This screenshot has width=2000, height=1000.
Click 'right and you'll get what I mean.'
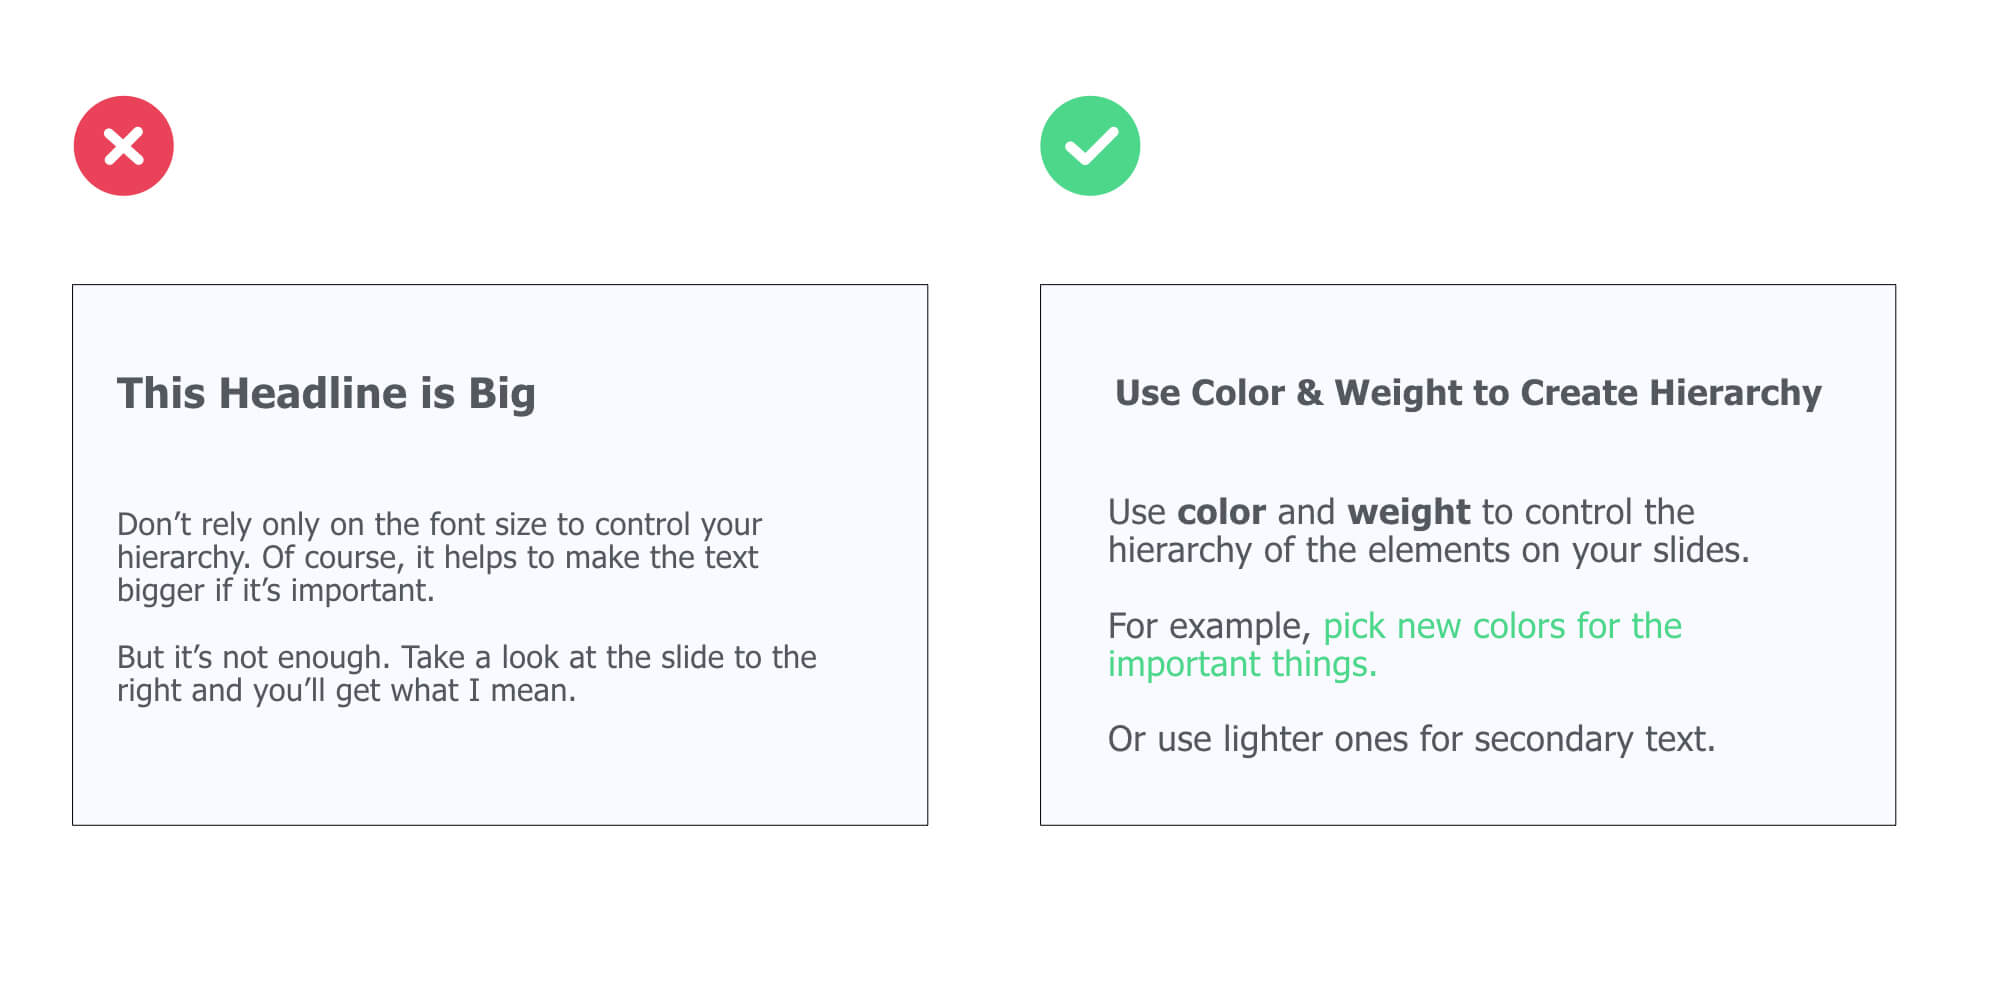(346, 691)
